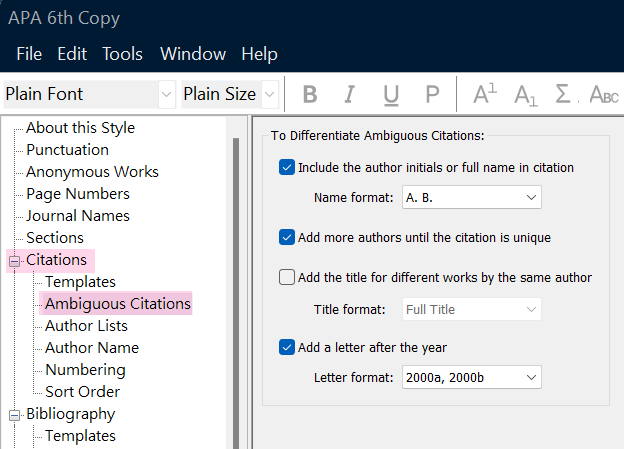Image resolution: width=624 pixels, height=449 pixels.
Task: Select Punctuation in the tree
Action: (67, 150)
